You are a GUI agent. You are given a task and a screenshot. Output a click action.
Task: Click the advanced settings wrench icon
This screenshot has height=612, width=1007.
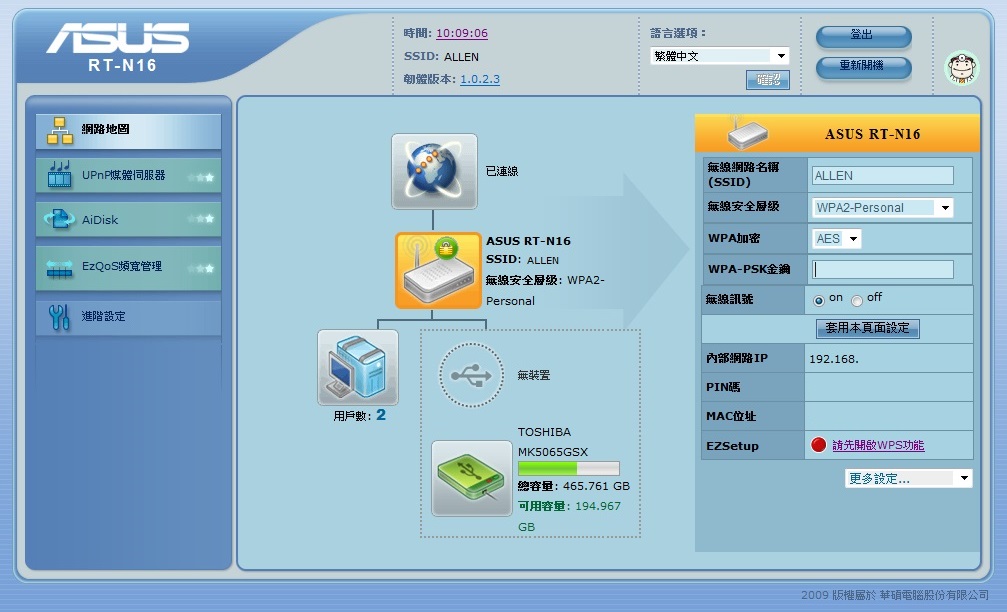pos(59,317)
